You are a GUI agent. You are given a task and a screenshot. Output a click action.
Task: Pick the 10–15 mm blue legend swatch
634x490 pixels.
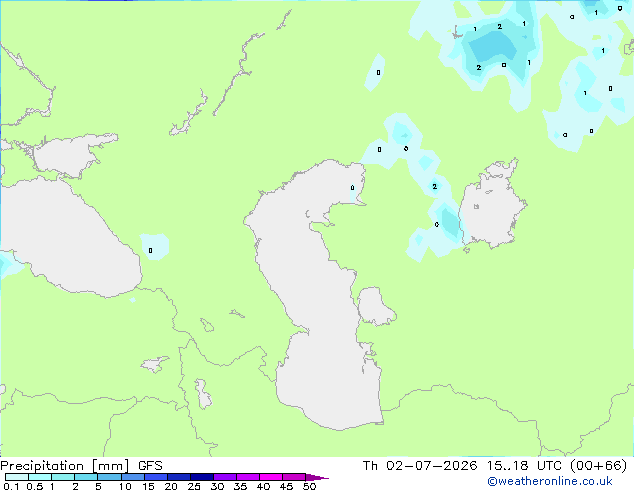coord(132,477)
